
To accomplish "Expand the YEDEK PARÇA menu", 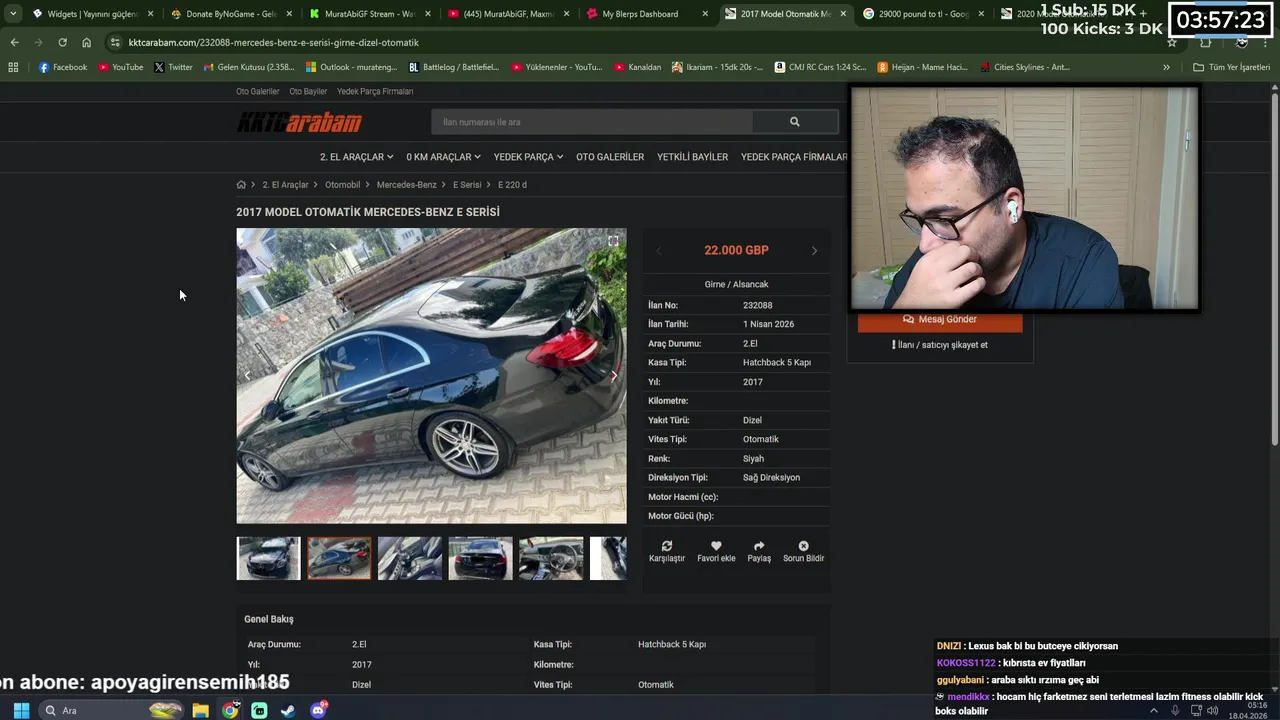I will coord(528,157).
